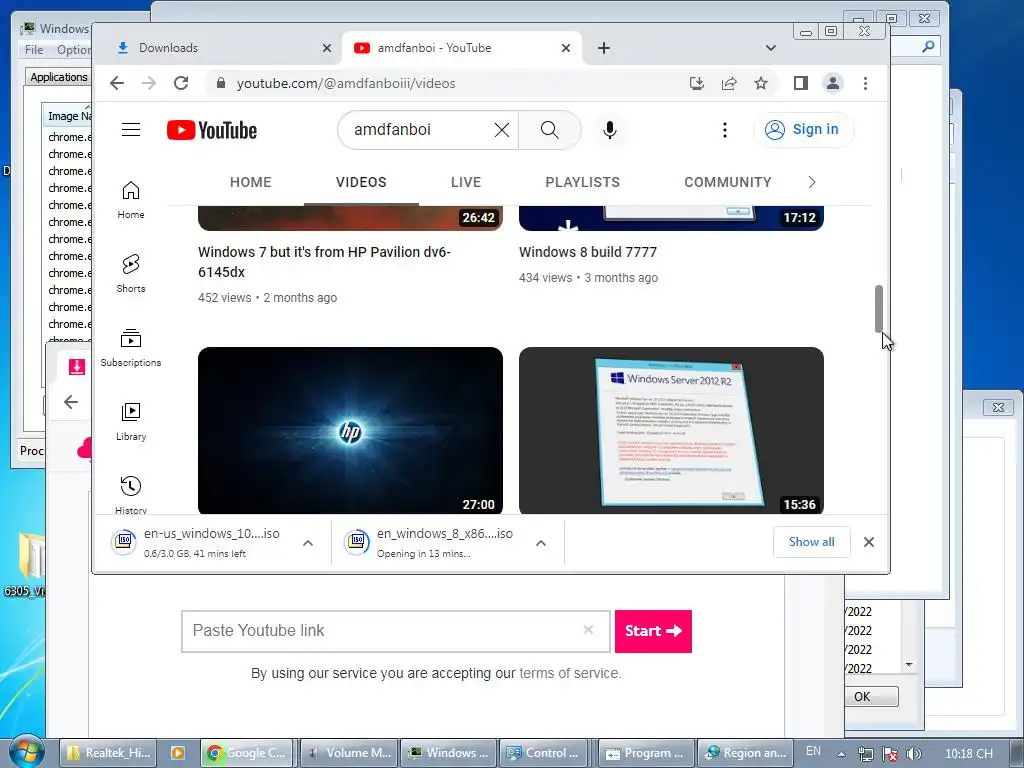Open Realtek folder taskbar button
1024x768 pixels.
[x=108, y=753]
